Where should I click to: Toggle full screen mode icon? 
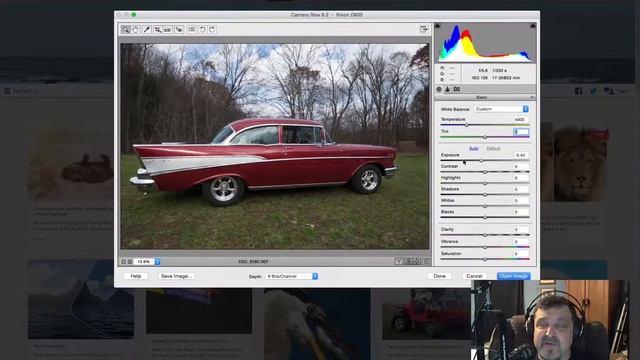coord(424,29)
